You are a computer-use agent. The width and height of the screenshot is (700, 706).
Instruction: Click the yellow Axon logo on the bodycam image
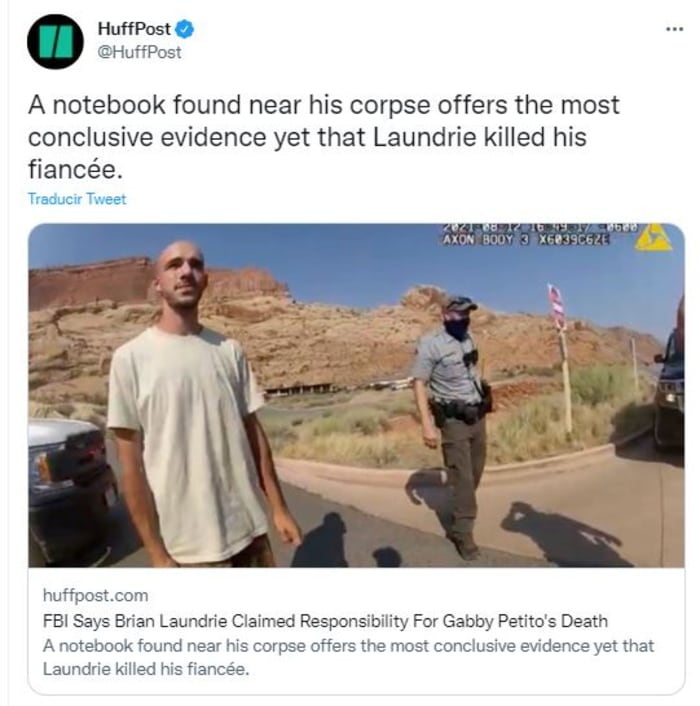653,237
